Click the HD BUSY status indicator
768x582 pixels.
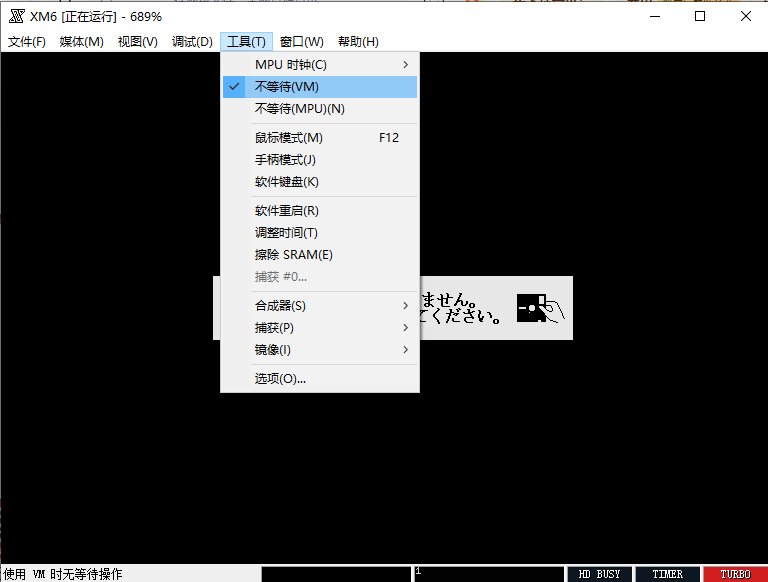pyautogui.click(x=598, y=574)
